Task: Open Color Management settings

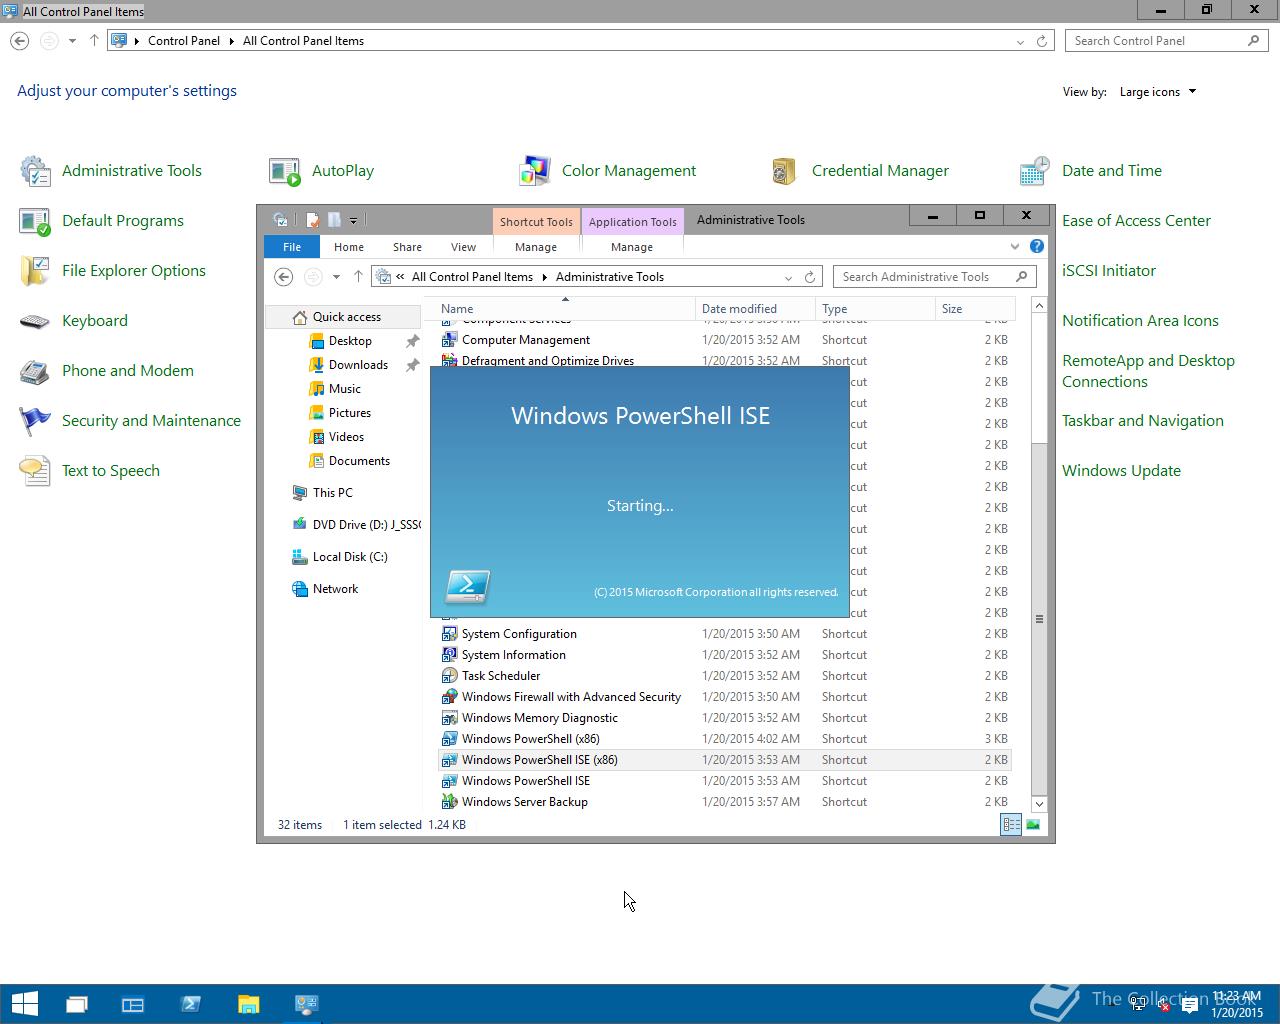Action: tap(607, 171)
